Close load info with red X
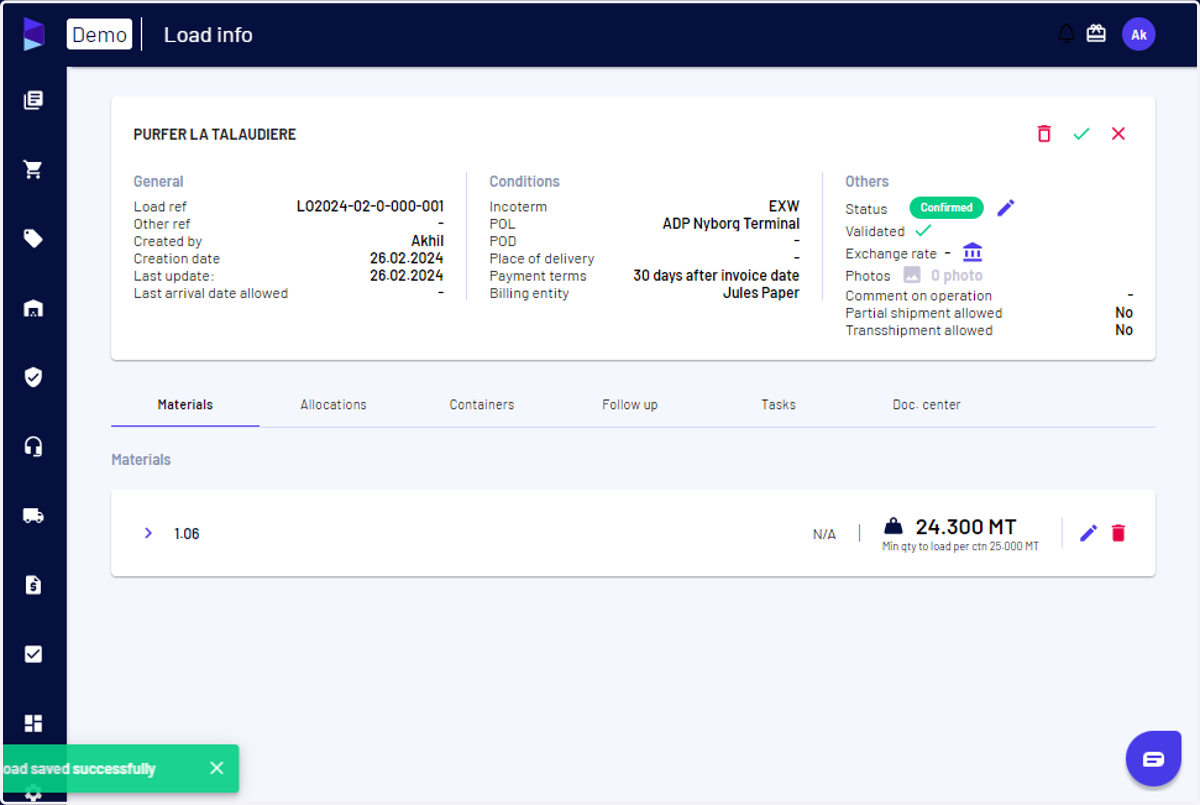This screenshot has height=805, width=1200. click(x=1118, y=134)
